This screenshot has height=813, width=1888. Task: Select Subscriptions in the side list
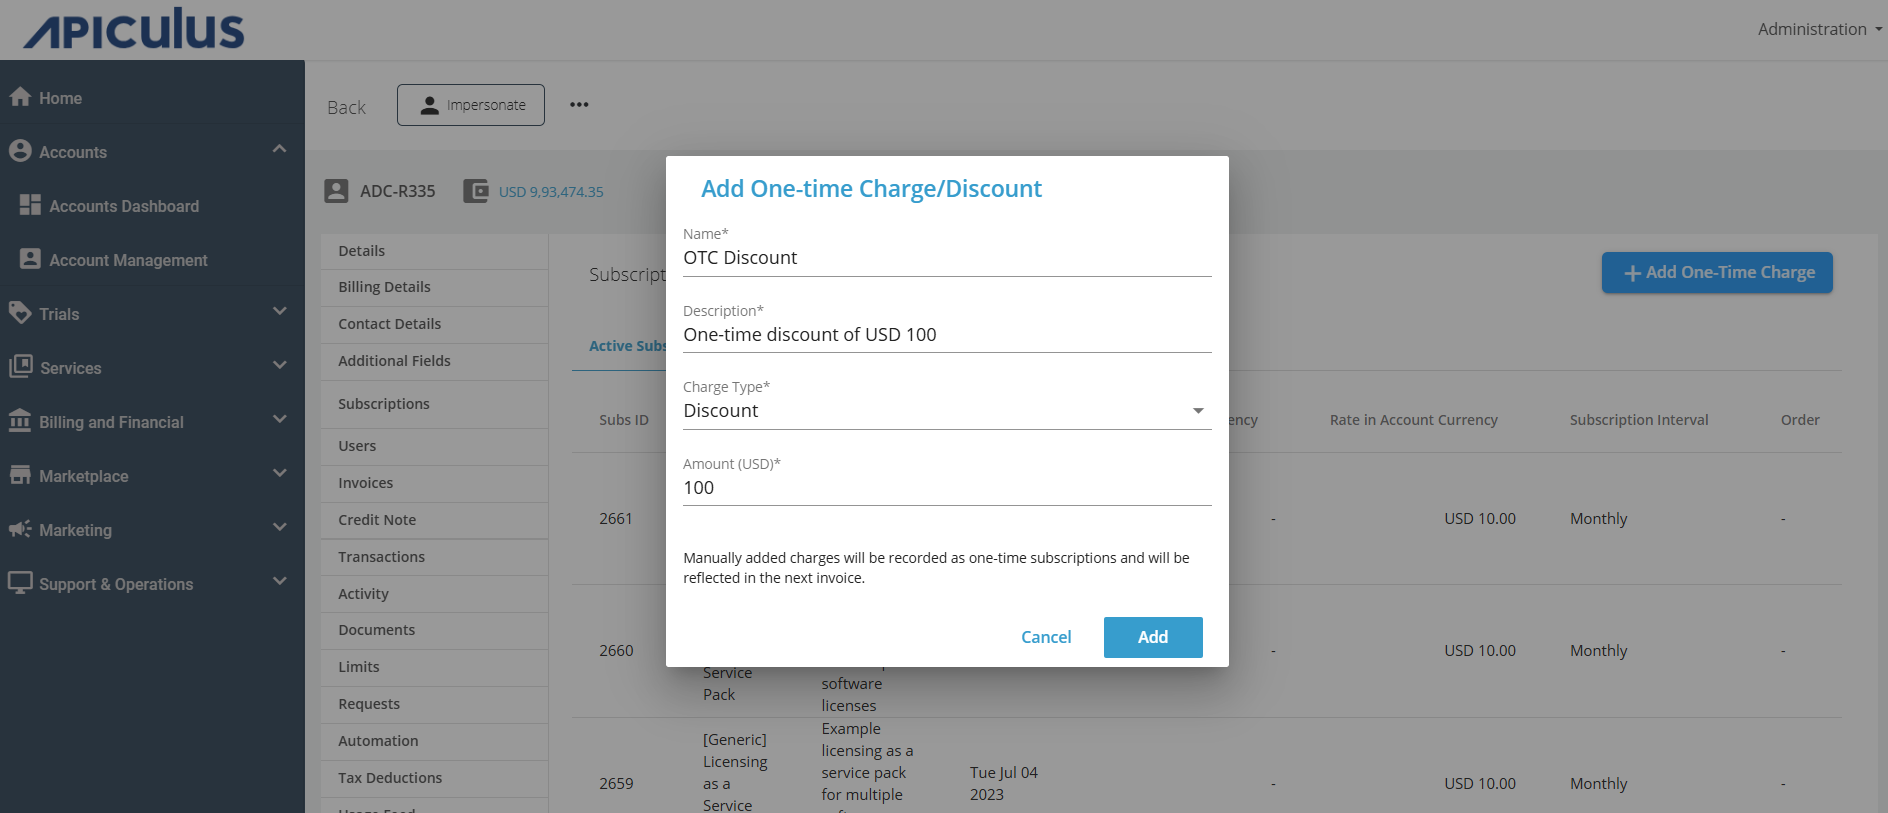coord(434,404)
